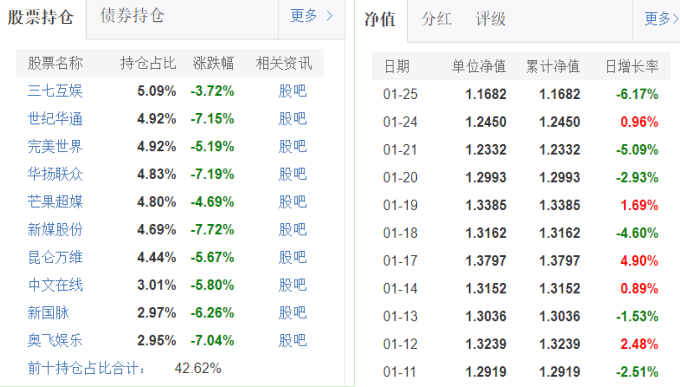Open stock 完美世界
The image size is (680, 387).
coord(55,147)
